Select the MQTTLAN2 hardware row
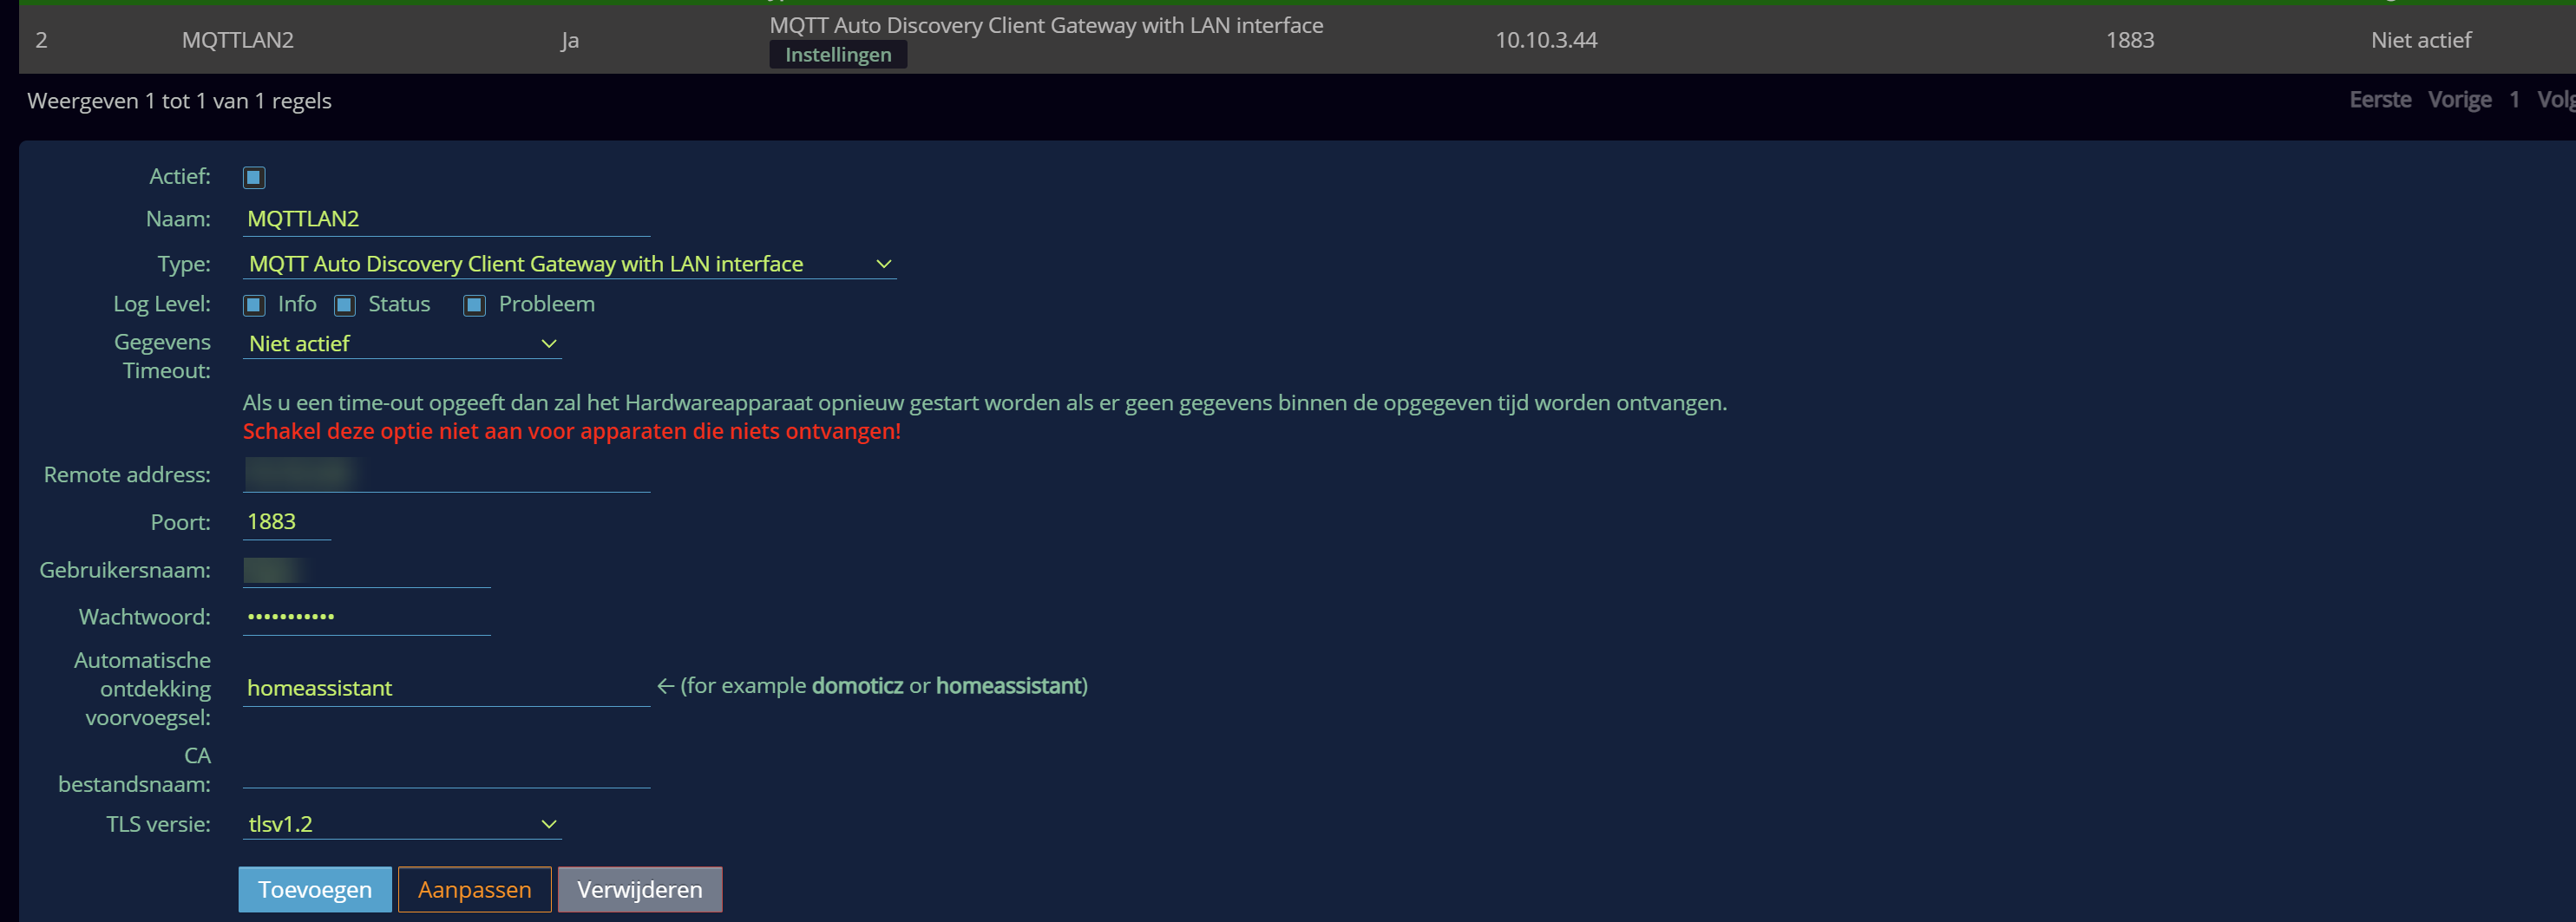 [x=239, y=40]
